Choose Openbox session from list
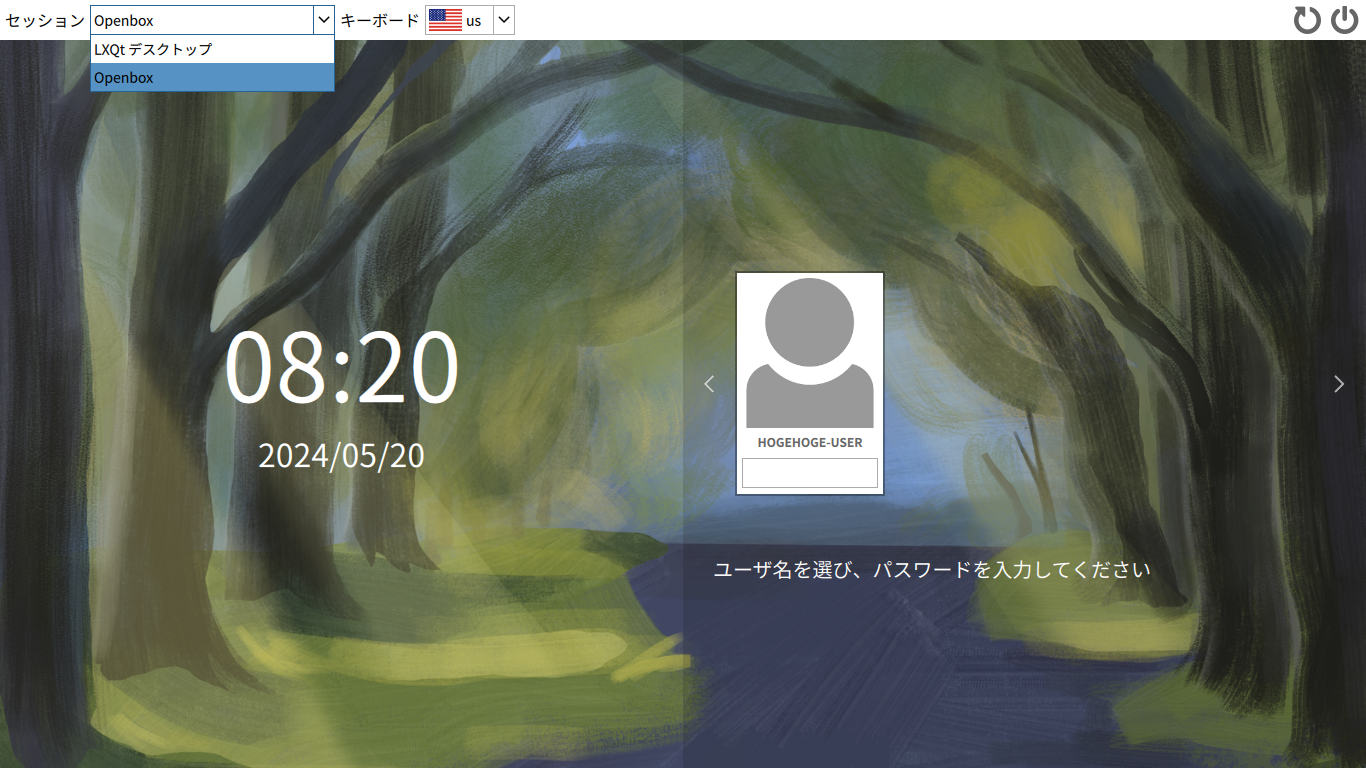1366x768 pixels. tap(212, 77)
